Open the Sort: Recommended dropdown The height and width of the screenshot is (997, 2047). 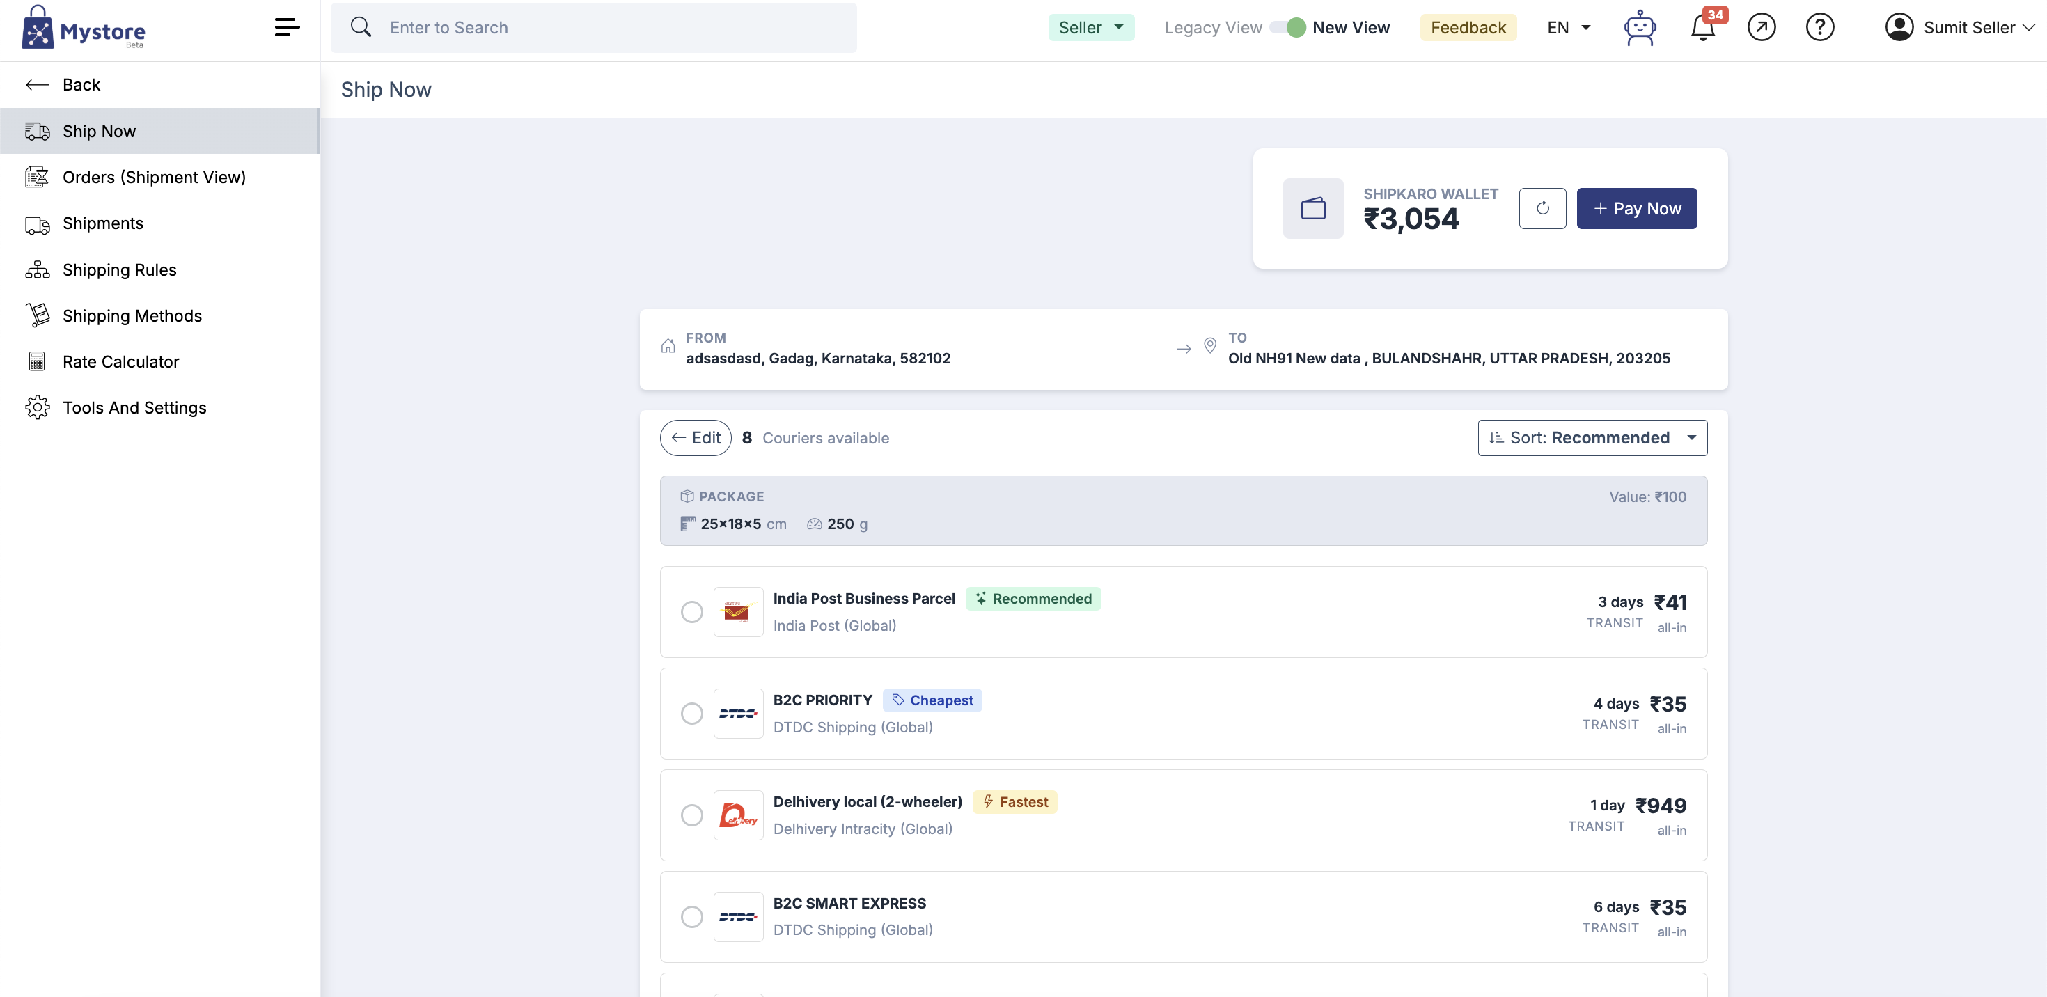(1592, 438)
